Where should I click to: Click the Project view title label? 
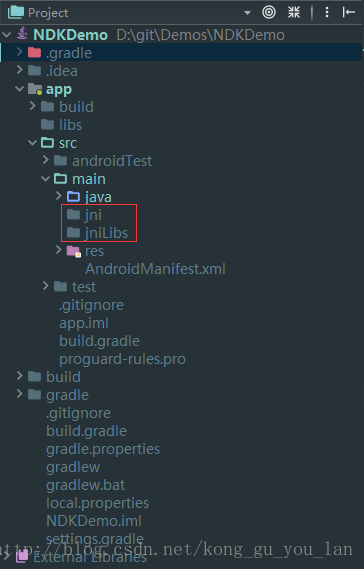click(x=48, y=13)
